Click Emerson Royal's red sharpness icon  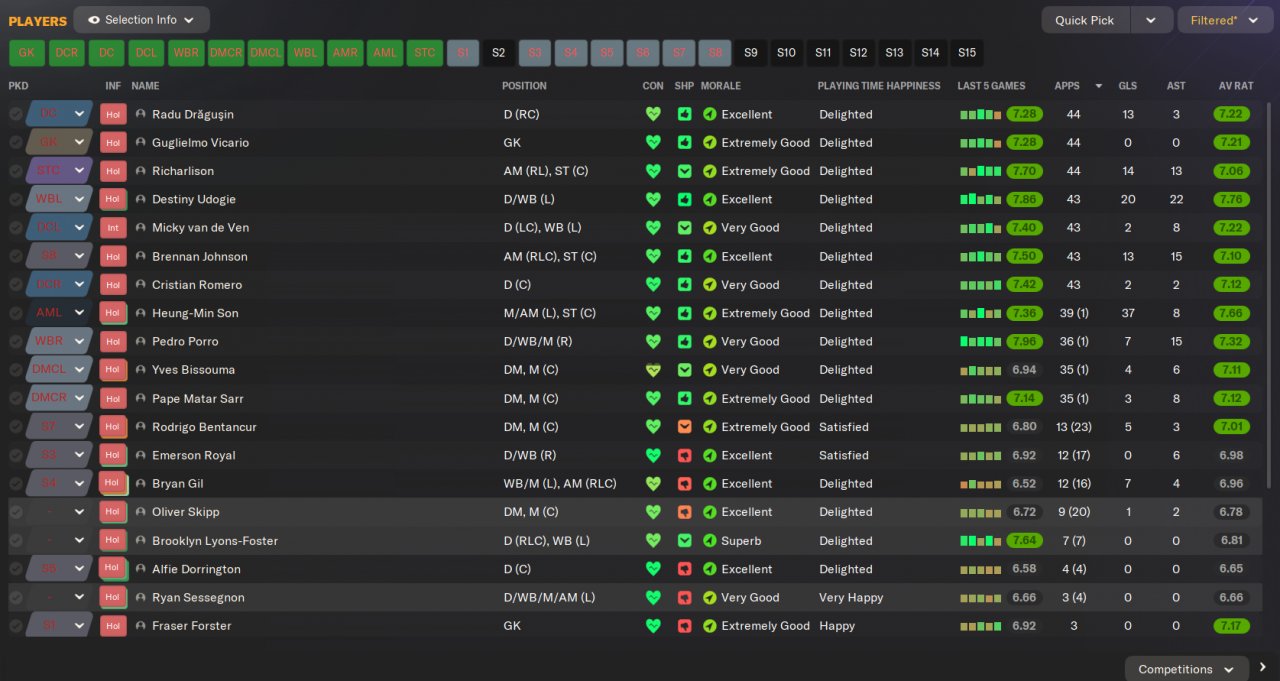pos(684,455)
